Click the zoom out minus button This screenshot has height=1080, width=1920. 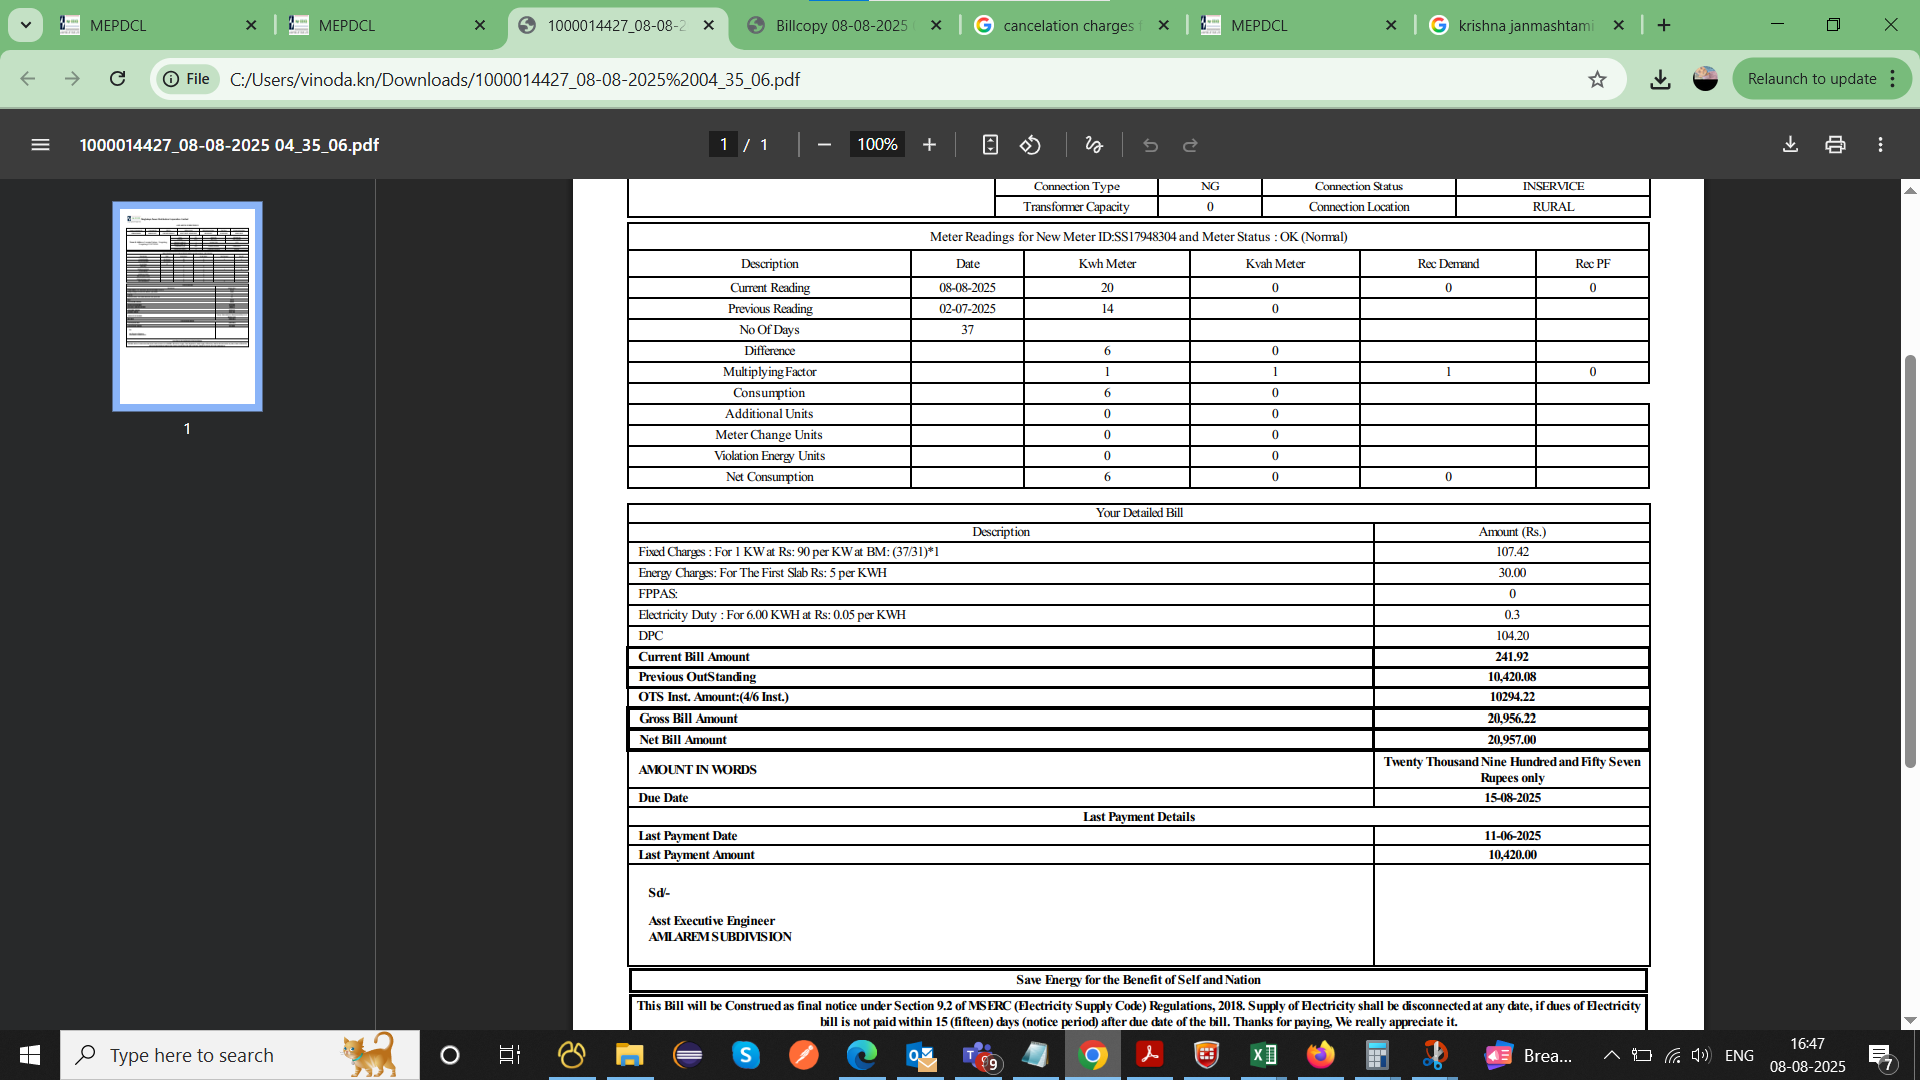(x=824, y=145)
